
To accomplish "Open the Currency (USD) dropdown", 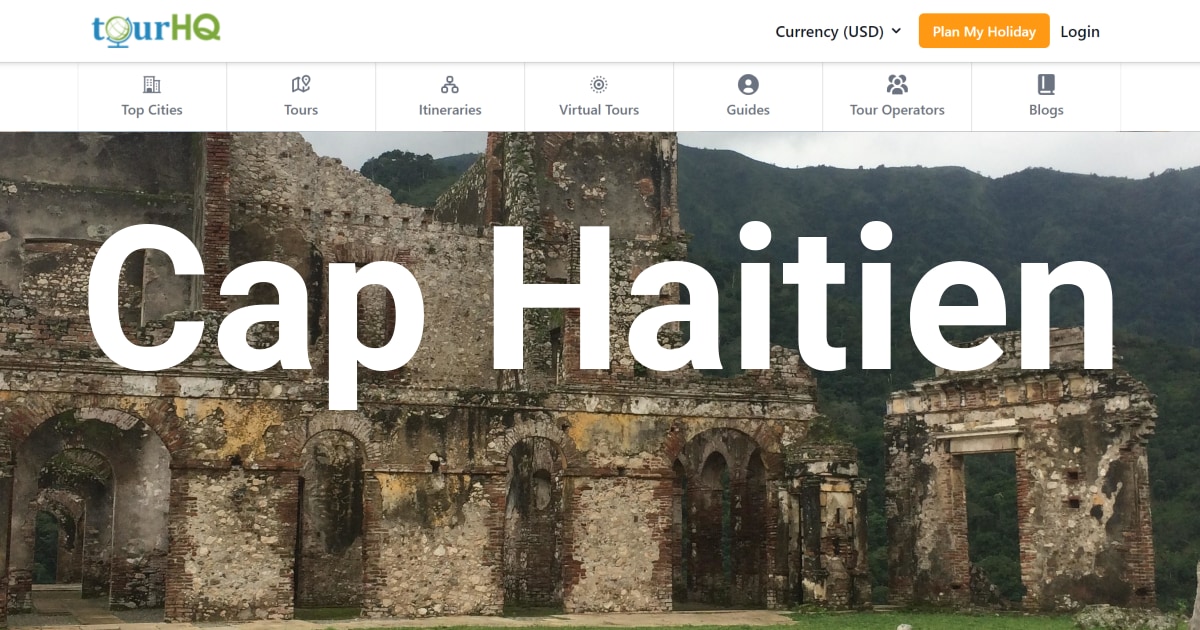I will click(x=830, y=31).
